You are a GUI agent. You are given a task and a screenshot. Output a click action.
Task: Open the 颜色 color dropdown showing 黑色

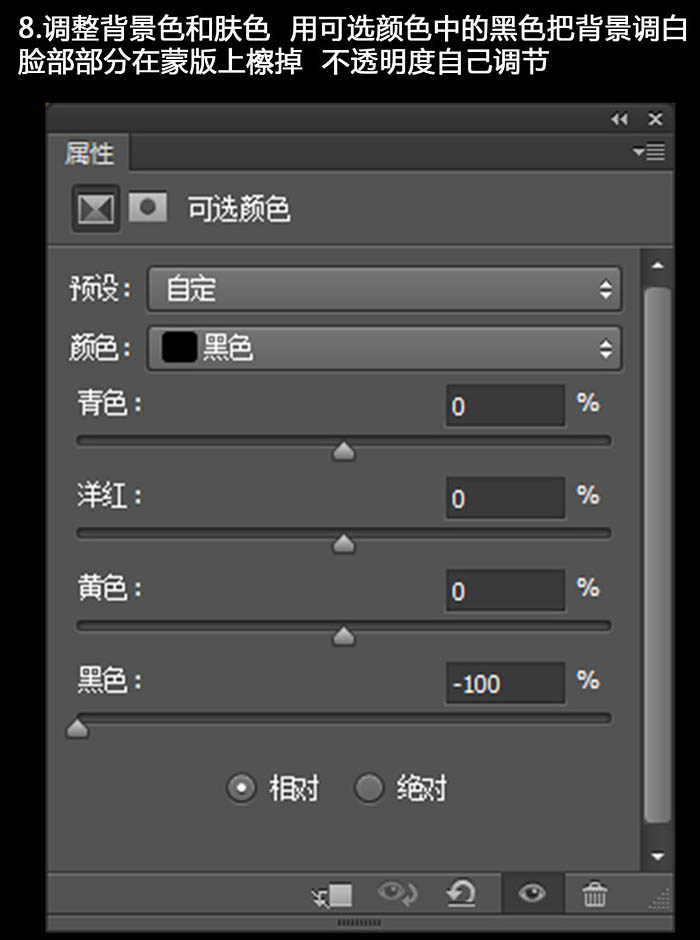pos(384,348)
